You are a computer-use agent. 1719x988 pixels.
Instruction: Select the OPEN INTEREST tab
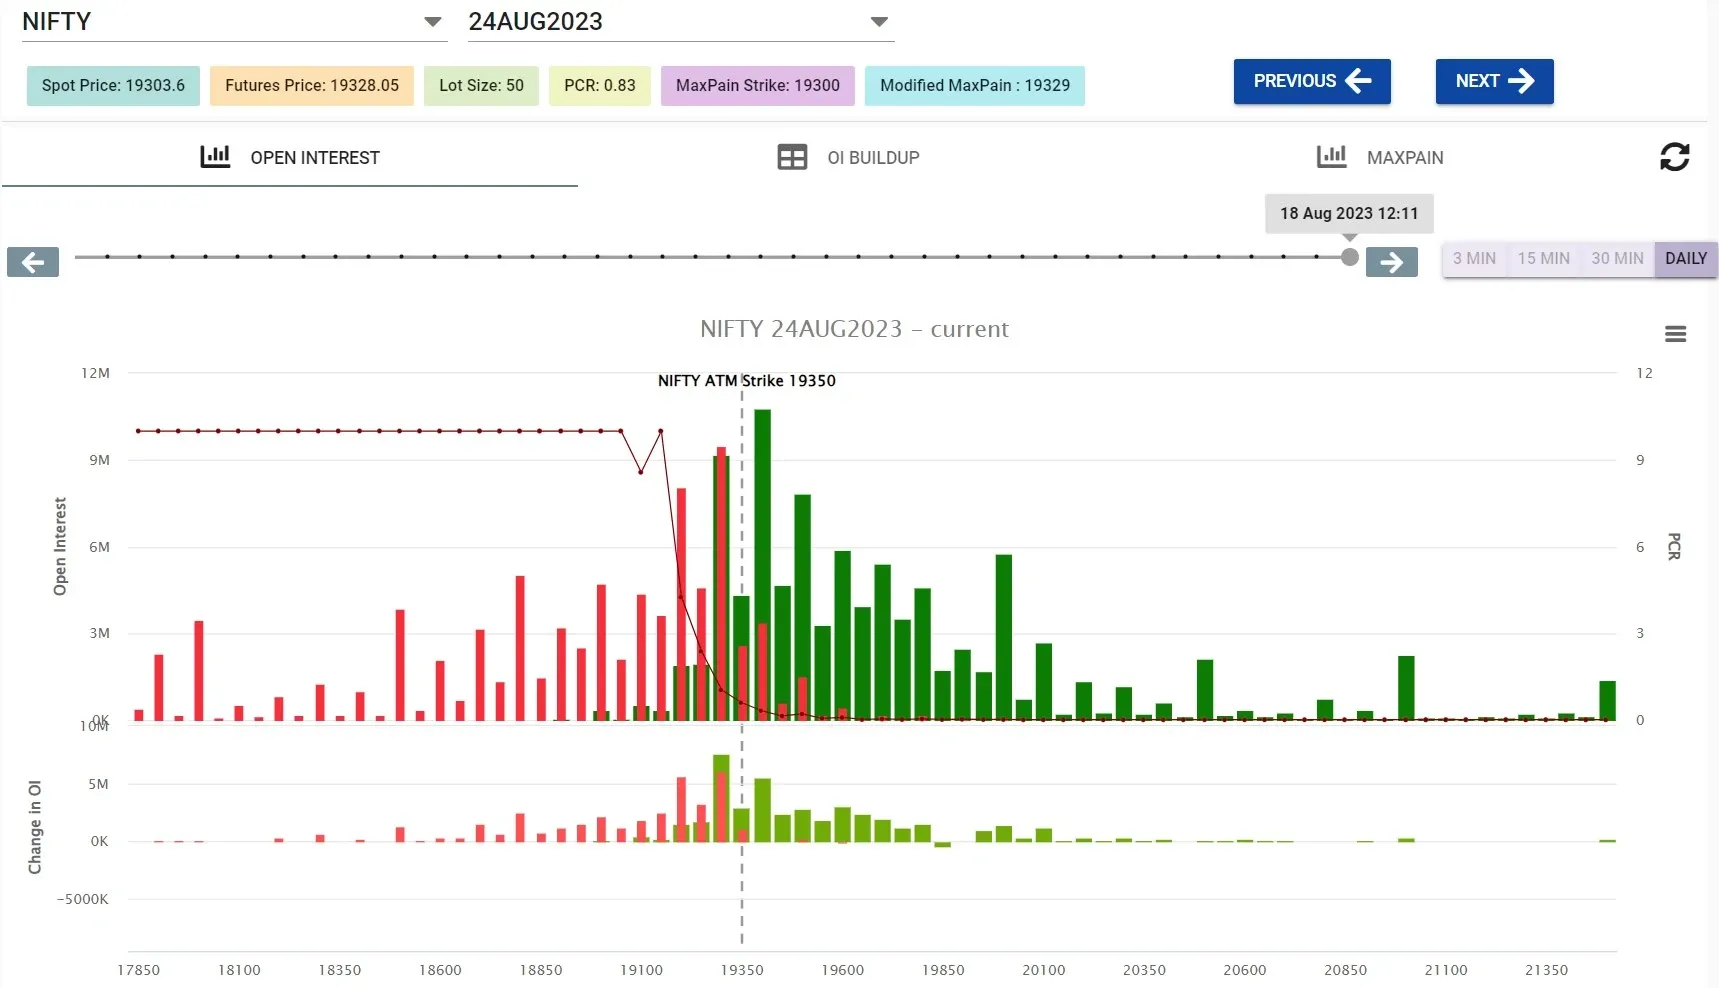click(x=290, y=157)
